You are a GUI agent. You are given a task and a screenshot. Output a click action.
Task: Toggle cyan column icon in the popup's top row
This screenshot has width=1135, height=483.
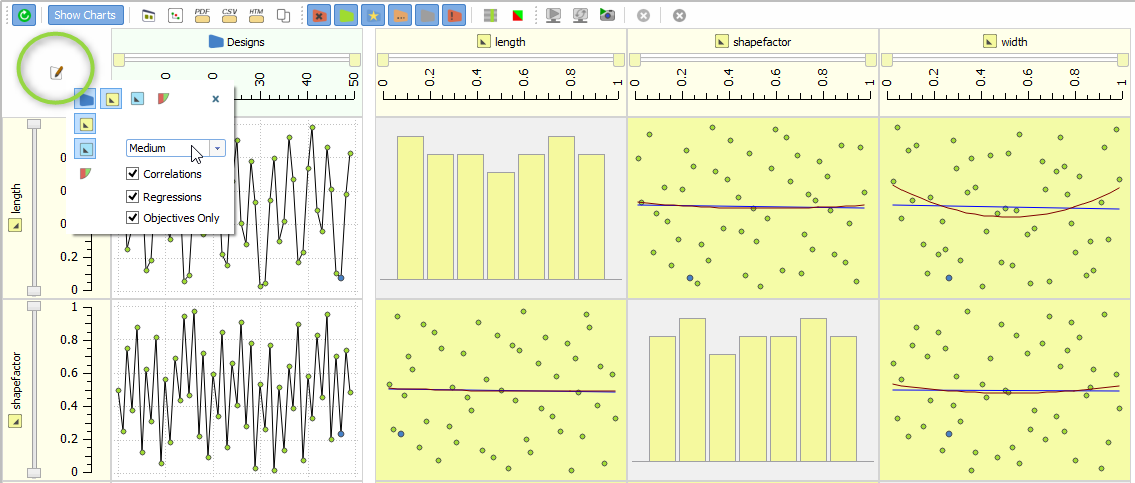tap(137, 98)
